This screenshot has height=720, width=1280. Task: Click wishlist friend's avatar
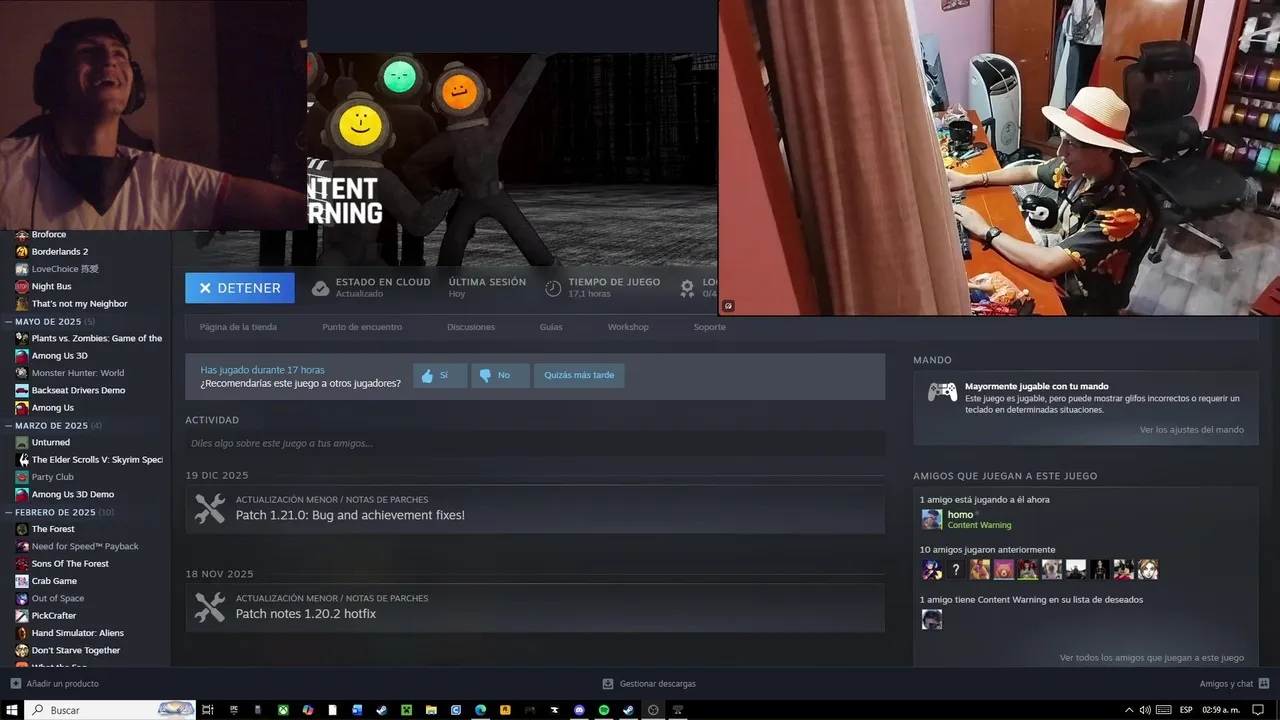click(932, 619)
